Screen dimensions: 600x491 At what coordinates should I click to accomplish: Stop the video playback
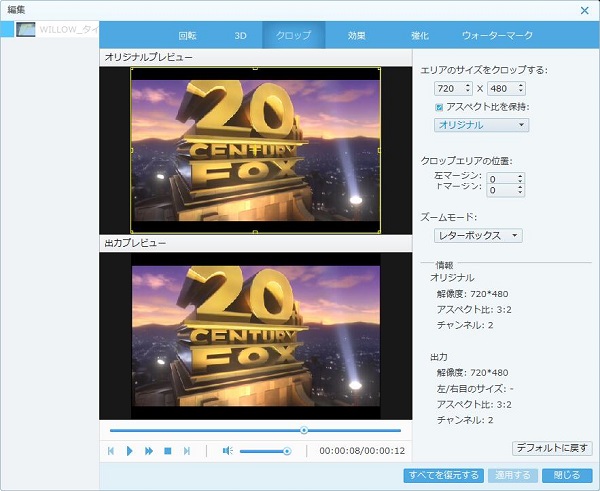point(168,451)
